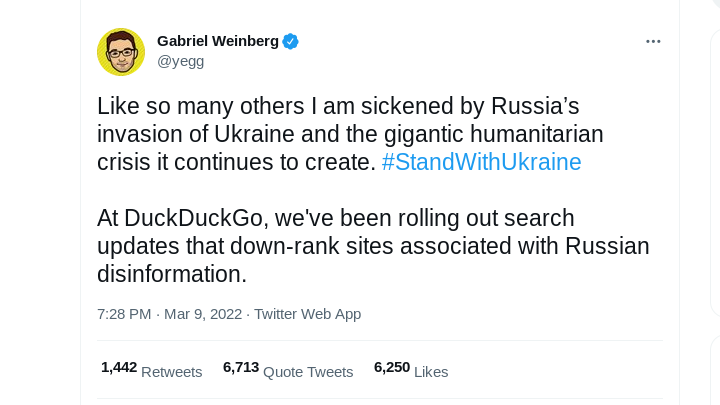Click the Mar 9, 2022 date
The image size is (720, 405).
(203, 314)
